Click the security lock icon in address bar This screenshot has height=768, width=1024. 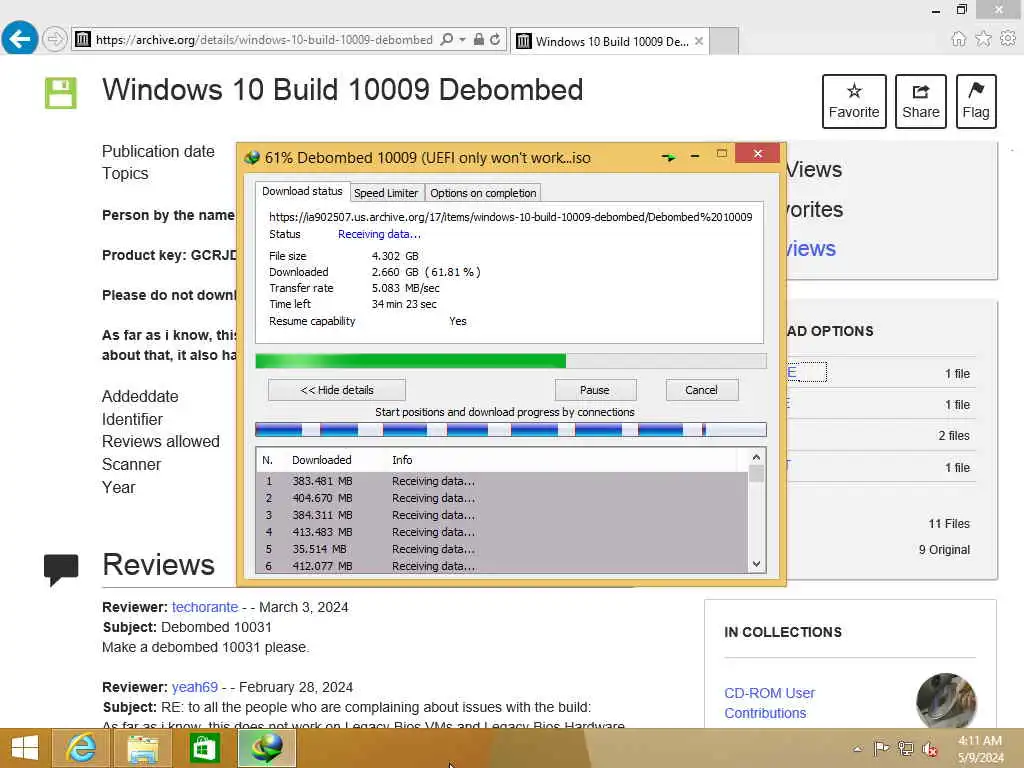479,39
